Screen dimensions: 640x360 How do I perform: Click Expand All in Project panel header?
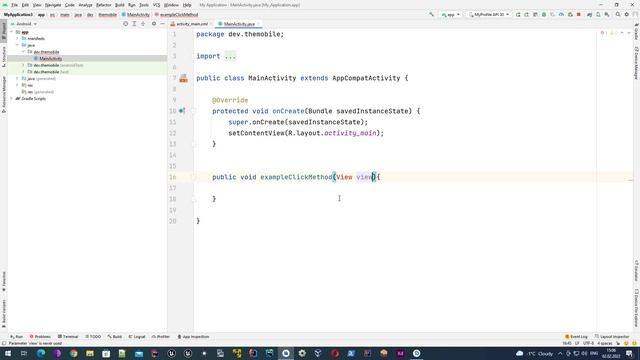[x=134, y=24]
